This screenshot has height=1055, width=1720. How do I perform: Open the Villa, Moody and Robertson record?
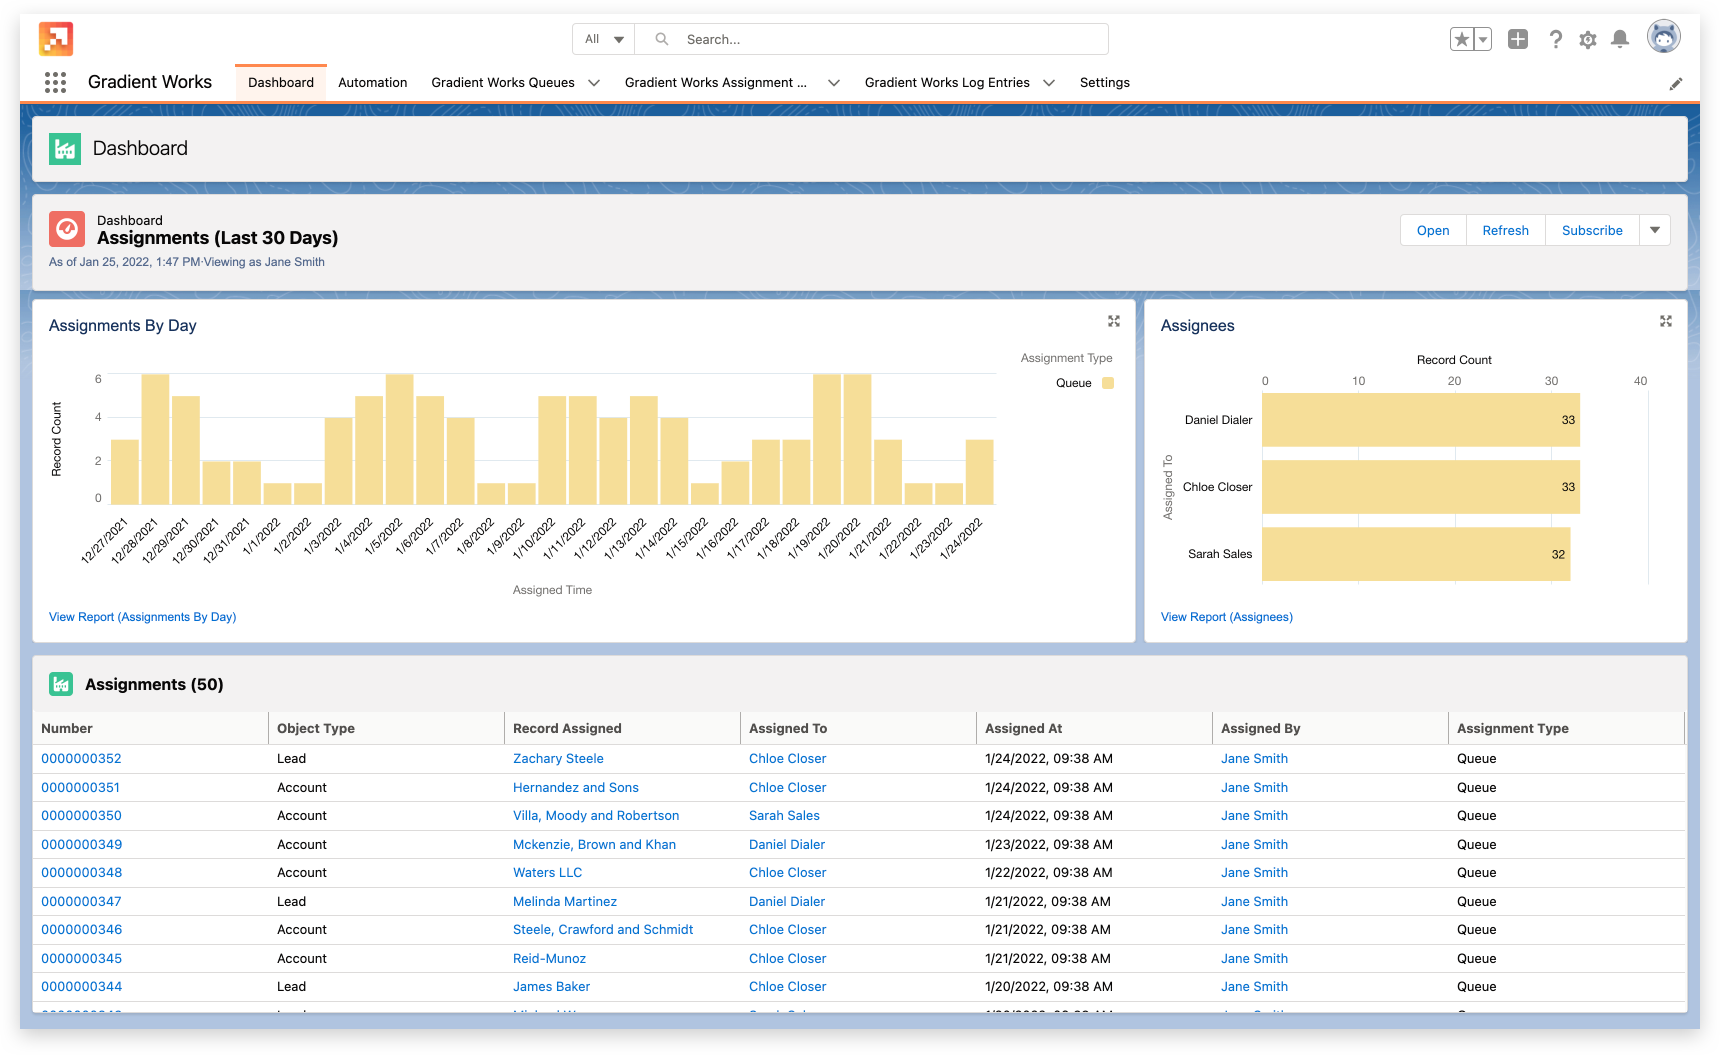coord(596,816)
